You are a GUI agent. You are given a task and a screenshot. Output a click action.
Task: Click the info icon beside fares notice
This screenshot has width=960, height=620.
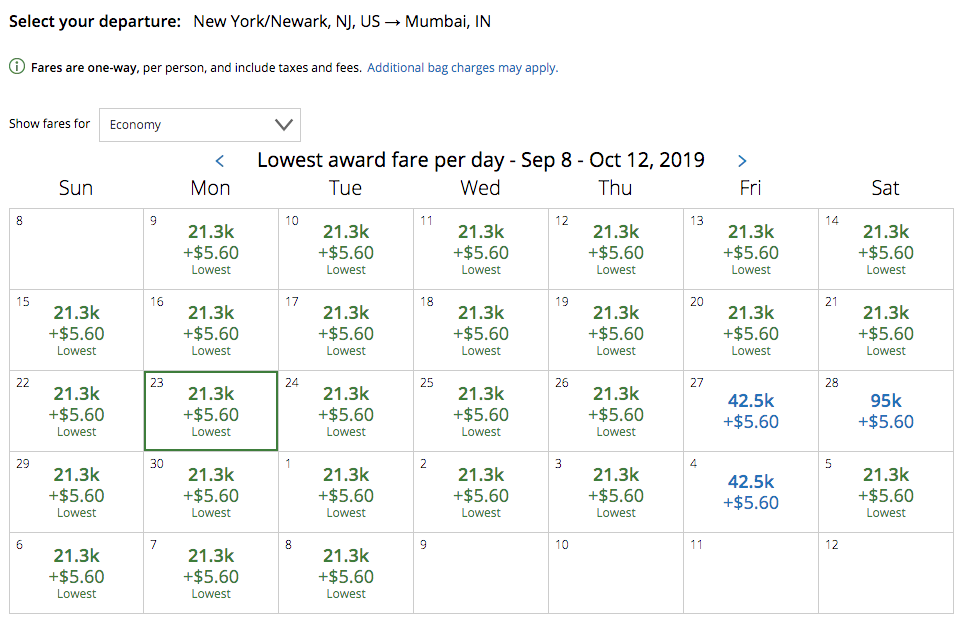17,68
